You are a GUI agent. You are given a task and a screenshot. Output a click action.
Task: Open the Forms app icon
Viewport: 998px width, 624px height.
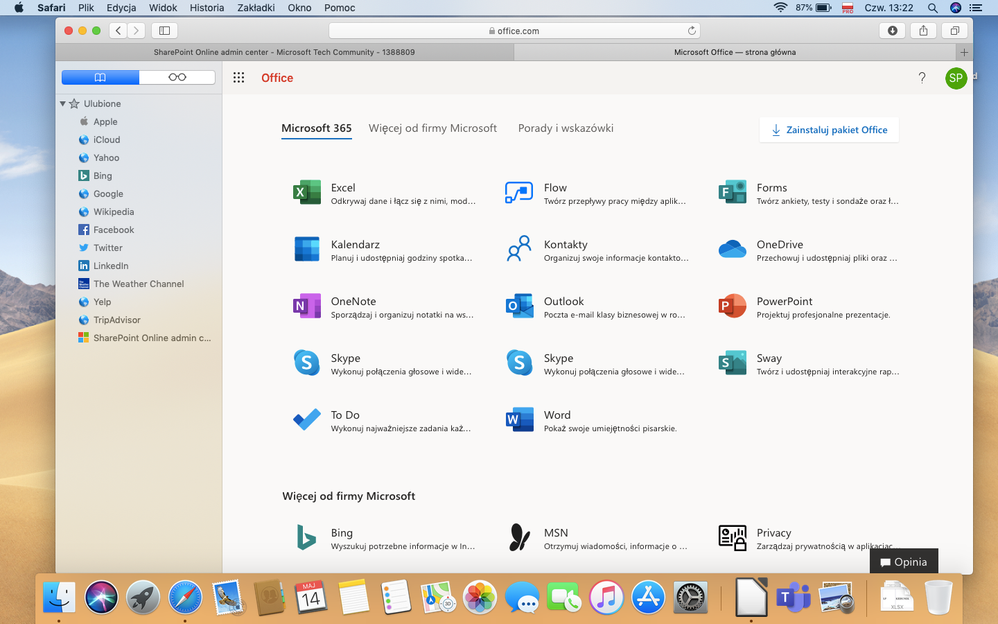[732, 192]
